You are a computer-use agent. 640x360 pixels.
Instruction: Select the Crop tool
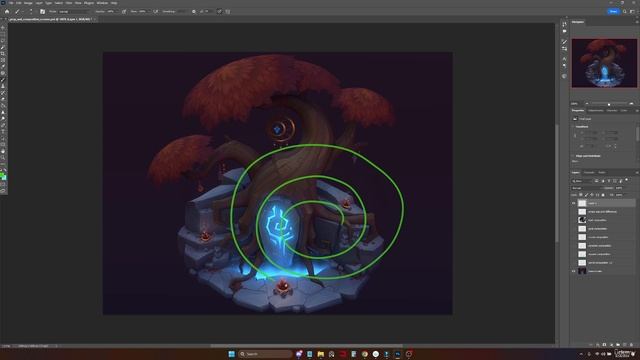click(x=3, y=53)
